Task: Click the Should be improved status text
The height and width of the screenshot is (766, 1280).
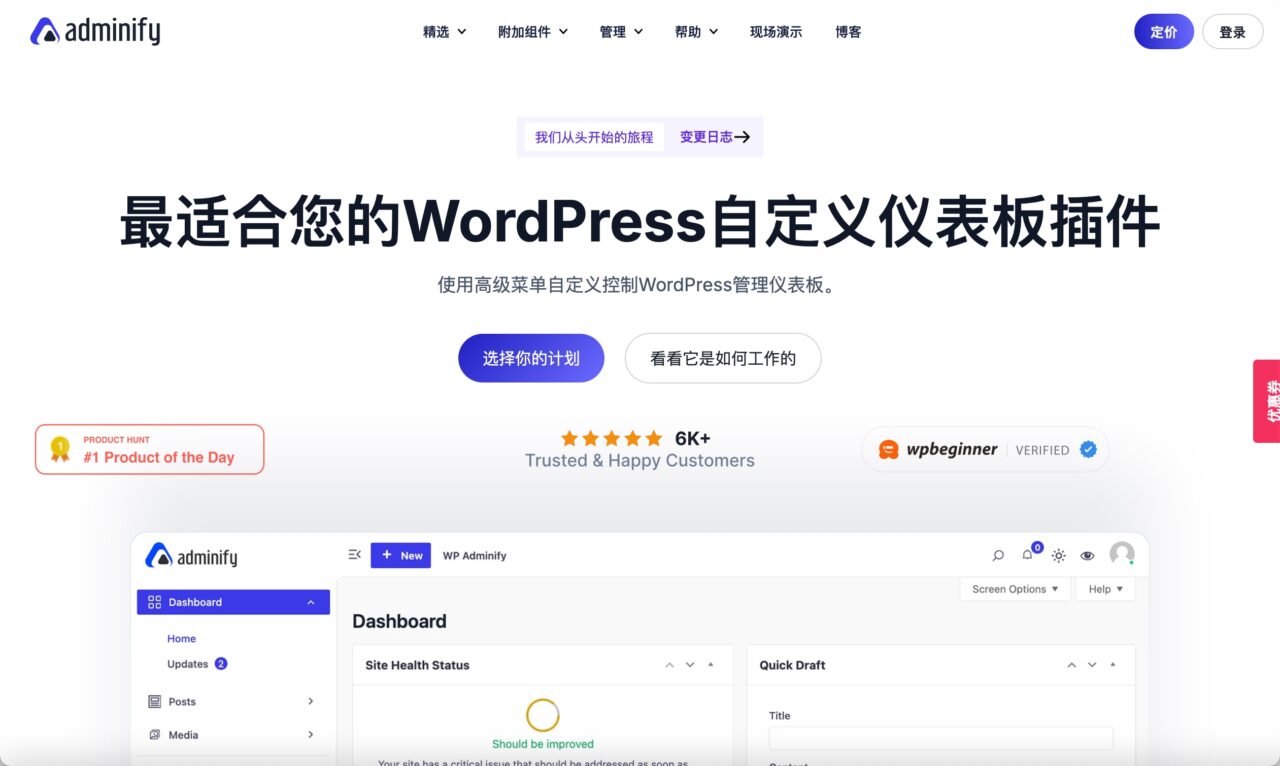Action: (x=543, y=744)
